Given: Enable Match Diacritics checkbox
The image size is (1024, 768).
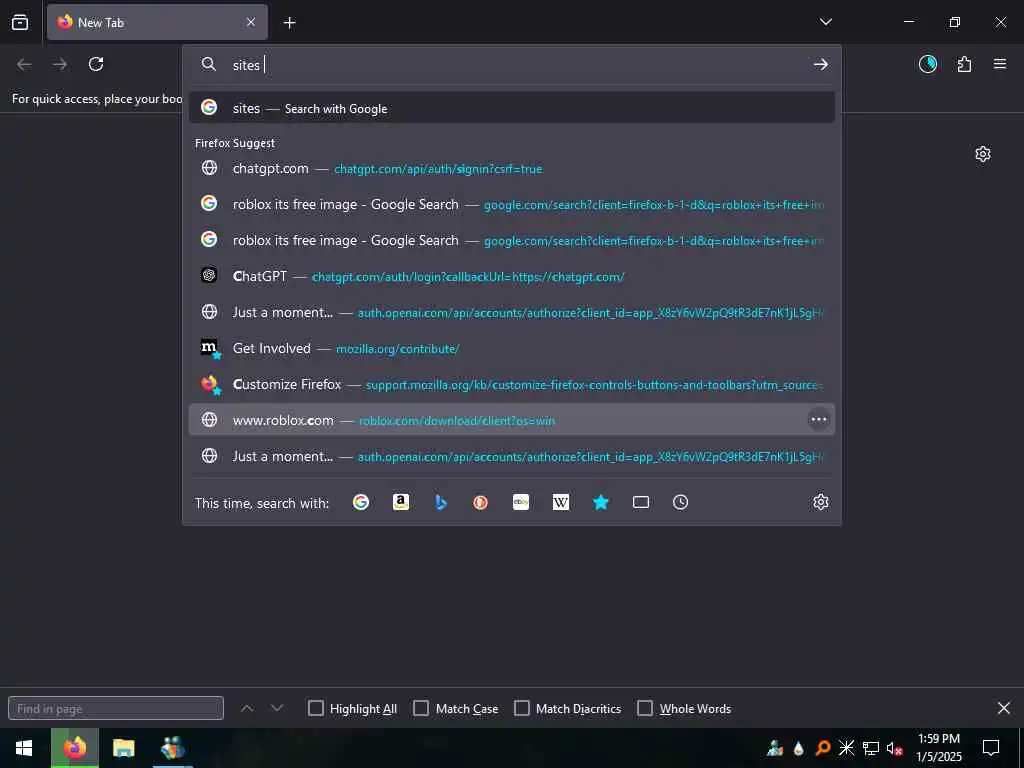Looking at the screenshot, I should [522, 708].
